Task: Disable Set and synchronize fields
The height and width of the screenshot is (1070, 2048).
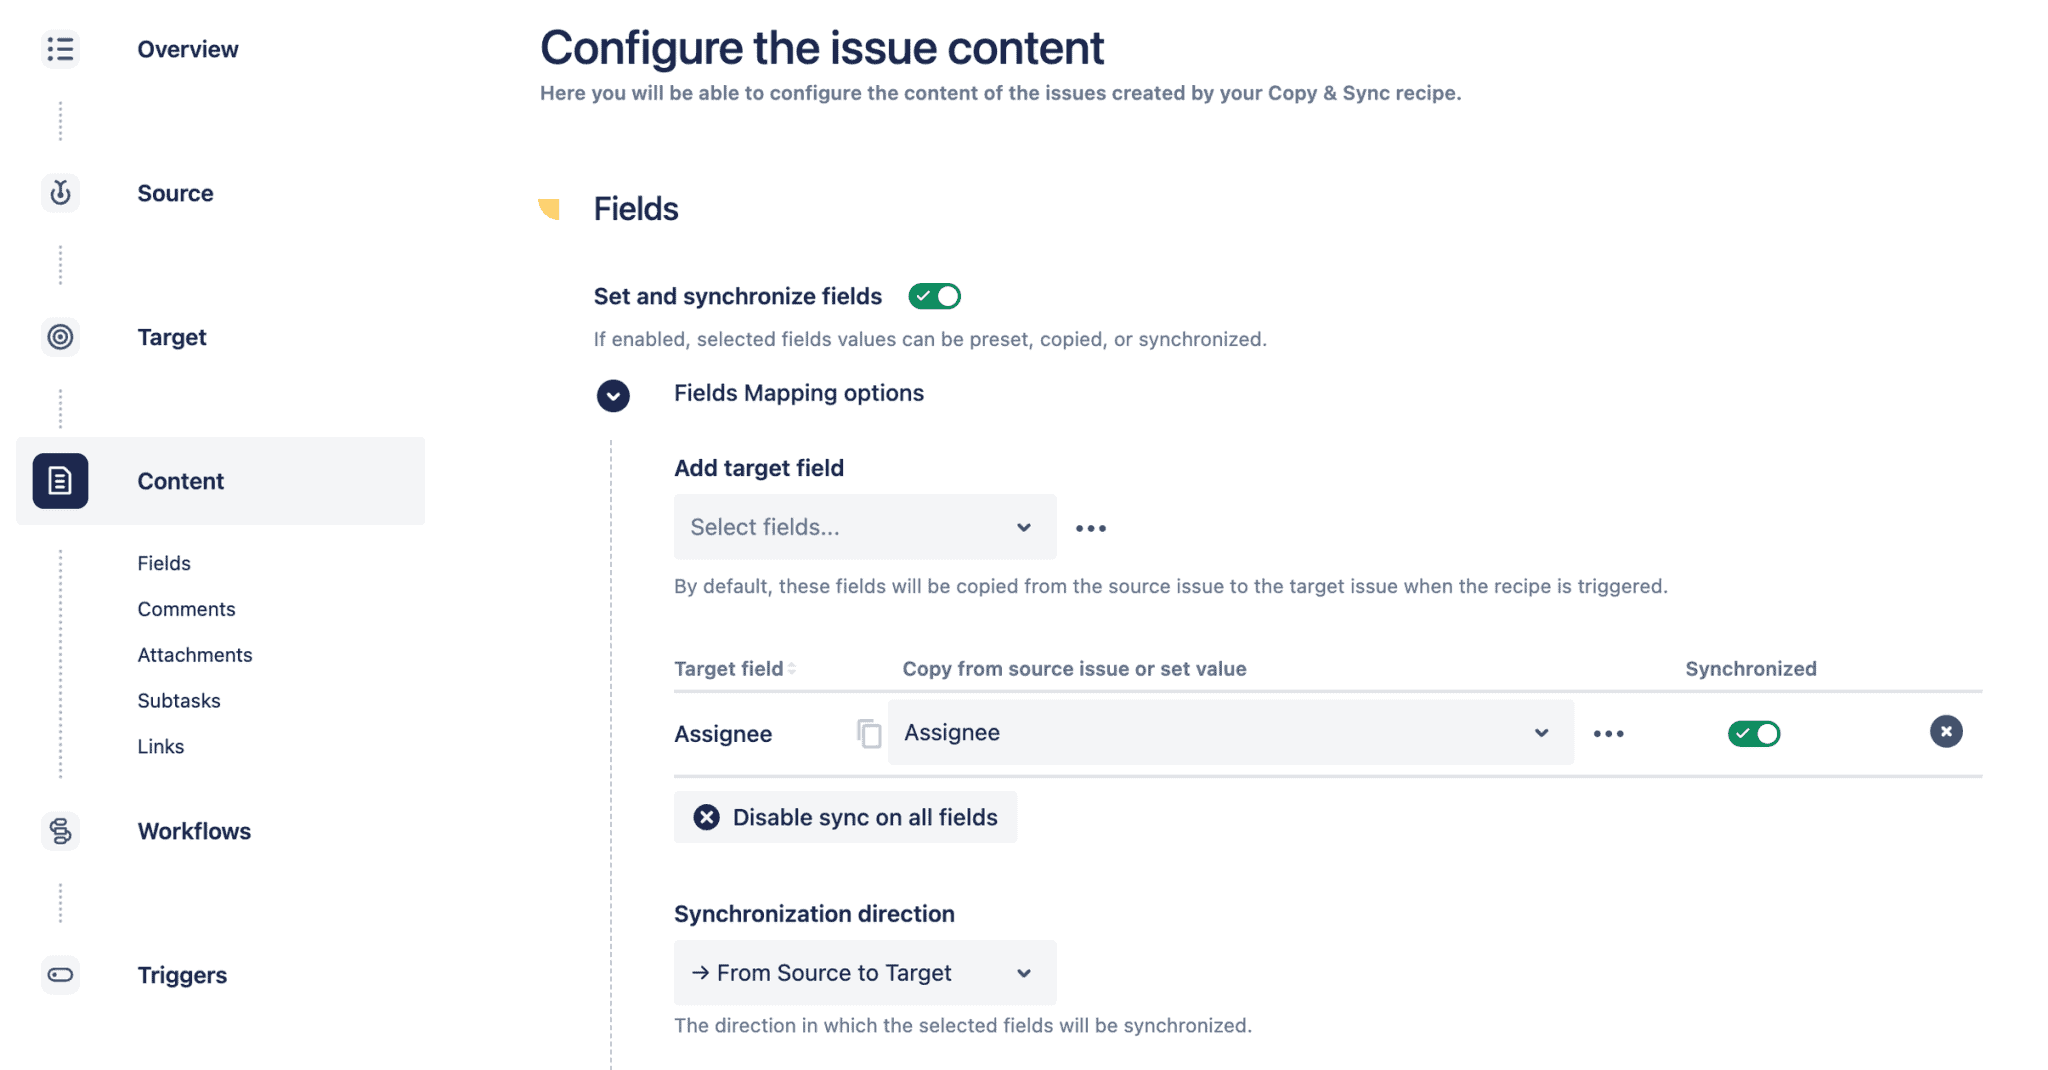Action: (934, 295)
